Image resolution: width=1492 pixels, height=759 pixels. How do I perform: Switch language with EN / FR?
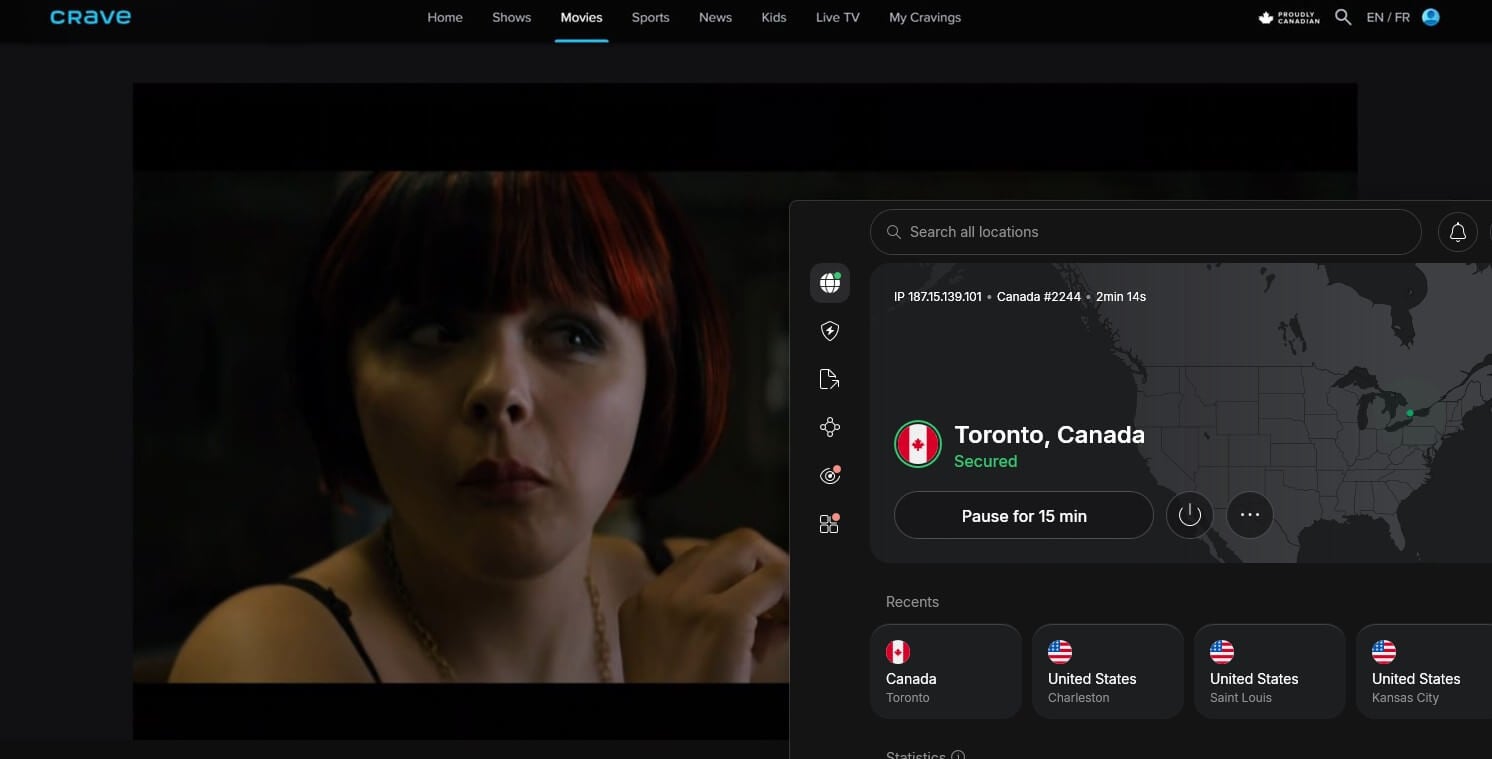[x=1388, y=18]
